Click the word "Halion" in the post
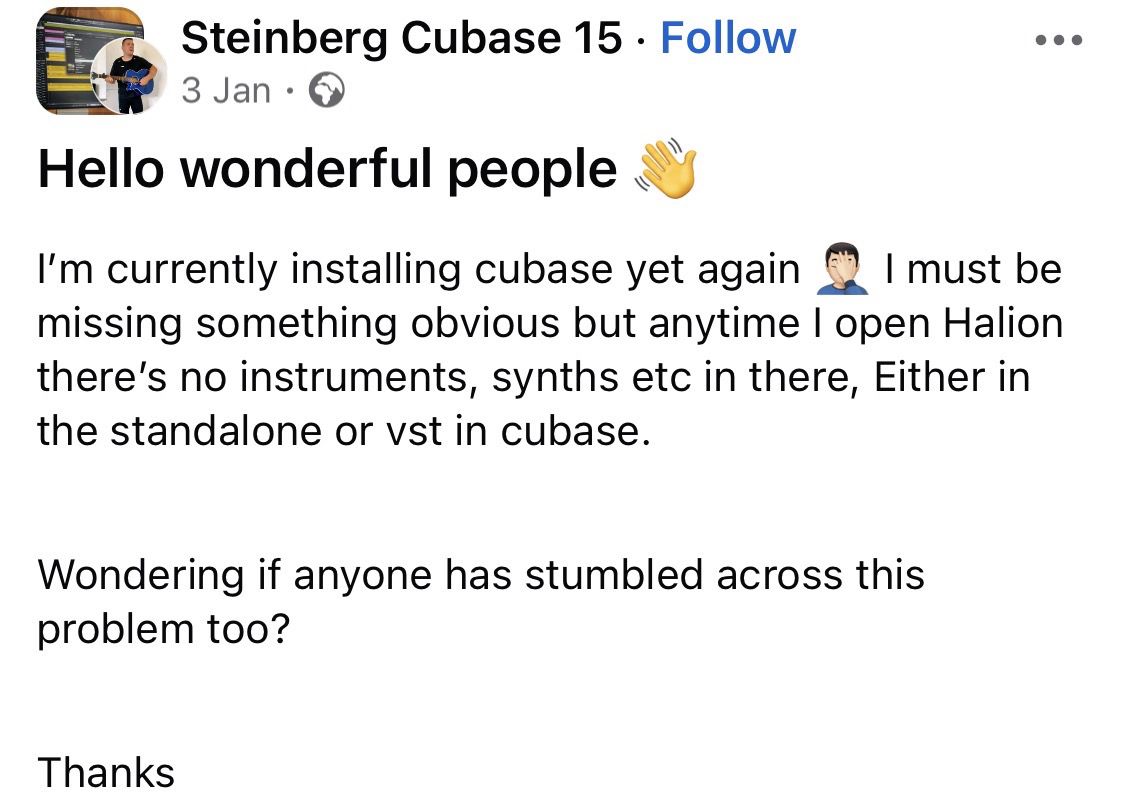Screen dimensions: 1125x795 pos(999,324)
